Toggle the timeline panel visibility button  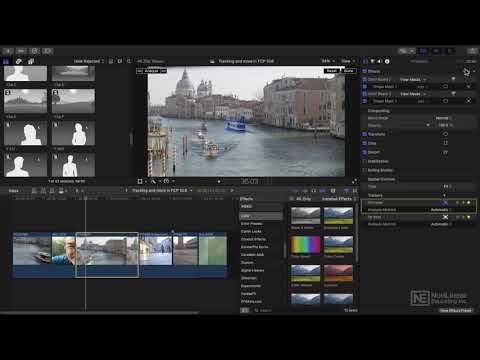coord(436,51)
